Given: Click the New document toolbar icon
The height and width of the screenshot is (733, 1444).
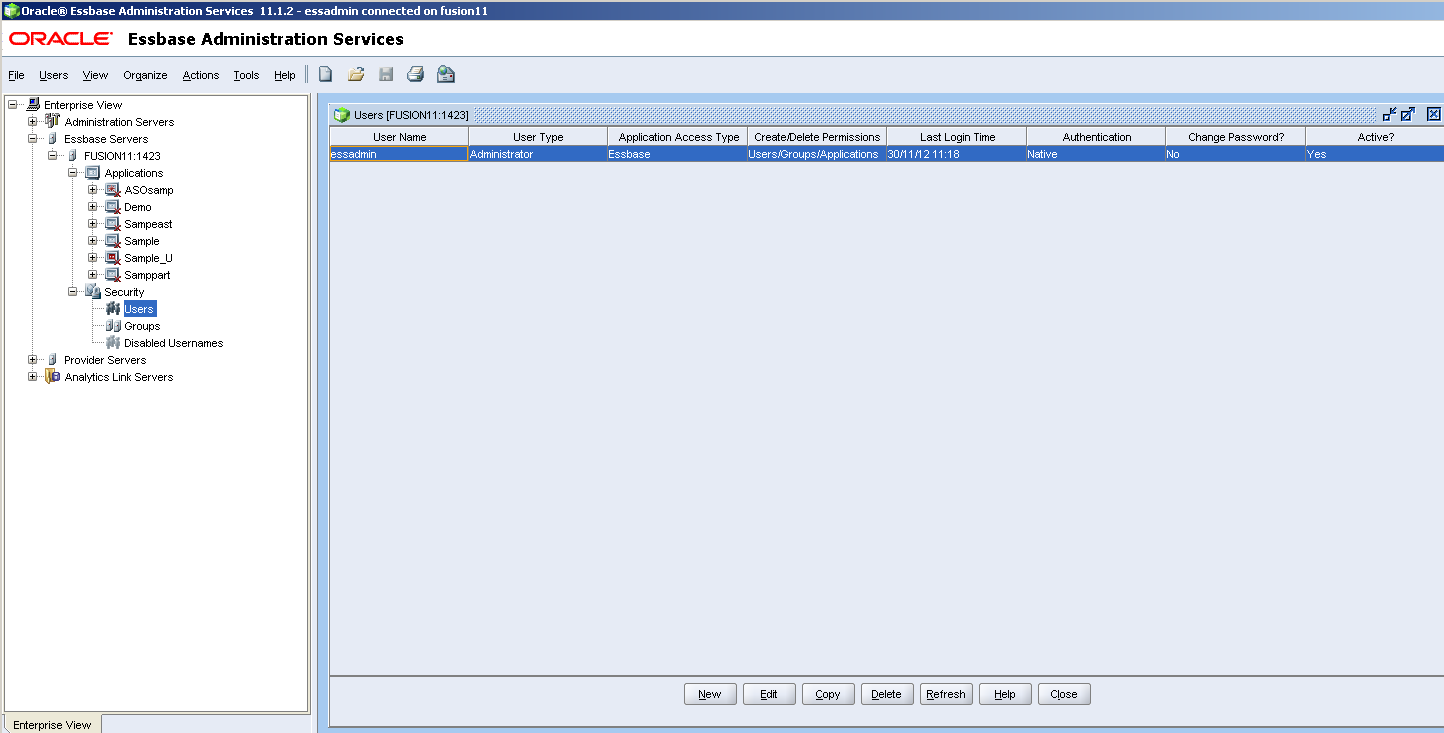Looking at the screenshot, I should coord(324,73).
